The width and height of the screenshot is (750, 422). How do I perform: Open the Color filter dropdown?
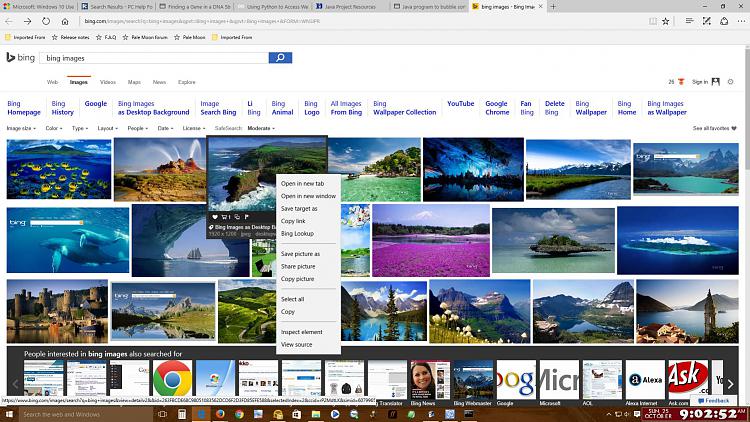54,128
